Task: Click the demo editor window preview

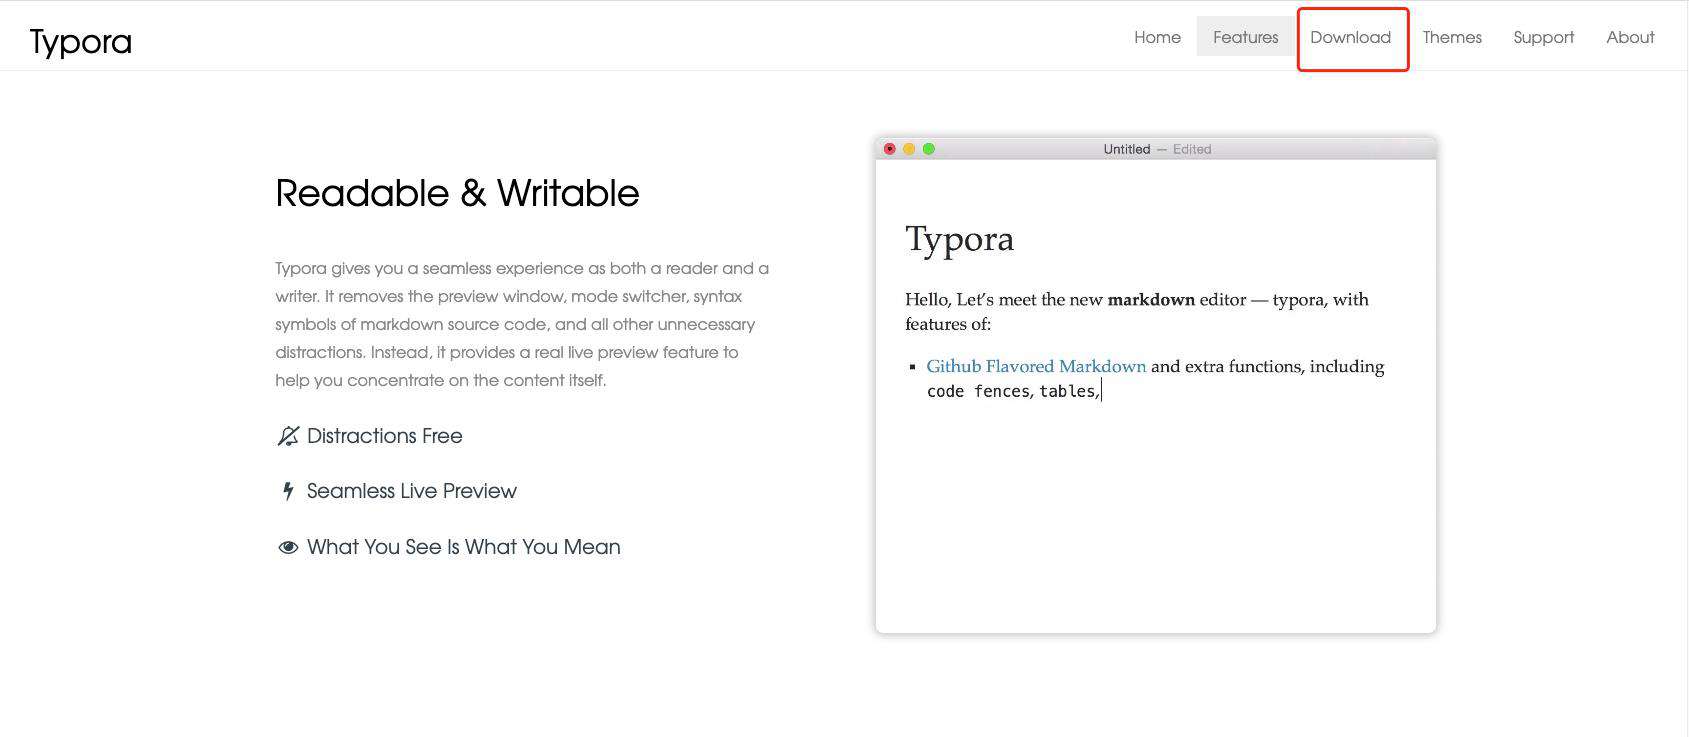Action: click(1156, 385)
